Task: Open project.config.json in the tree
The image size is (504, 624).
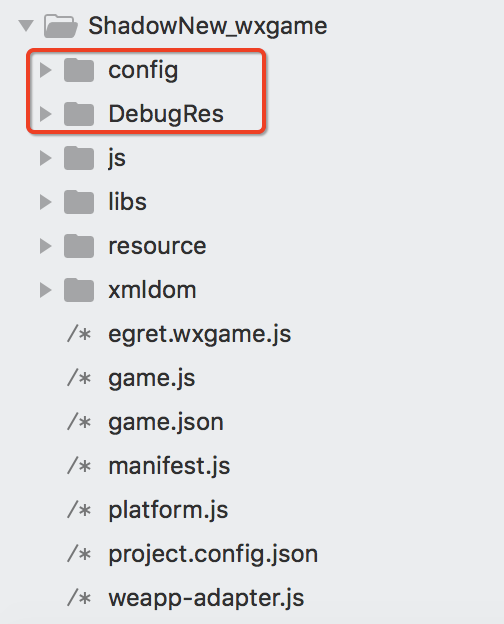Action: [213, 554]
